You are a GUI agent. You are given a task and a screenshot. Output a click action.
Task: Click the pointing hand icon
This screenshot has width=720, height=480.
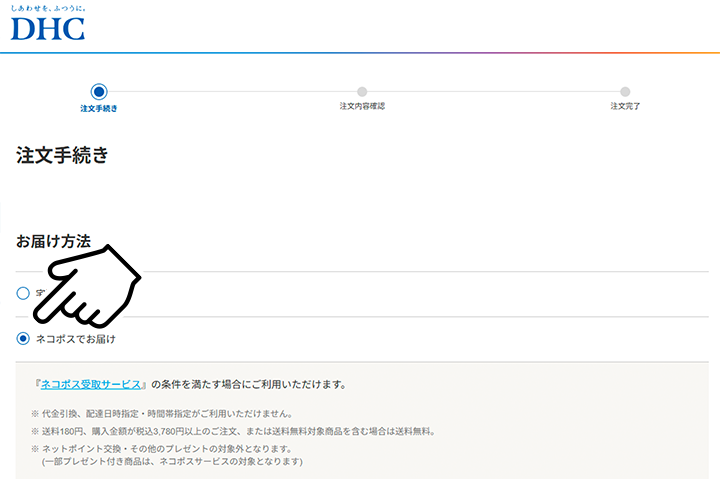(x=97, y=284)
